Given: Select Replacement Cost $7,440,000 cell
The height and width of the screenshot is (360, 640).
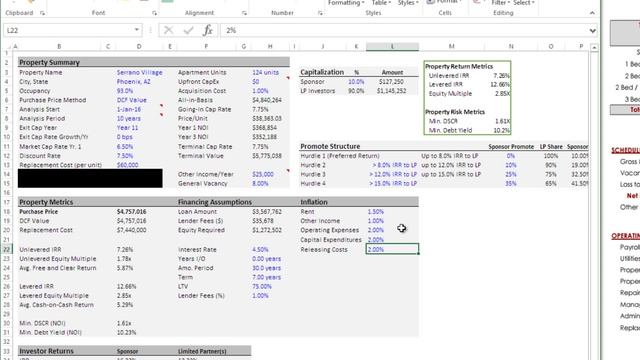Looking at the screenshot, I should click(131, 230).
